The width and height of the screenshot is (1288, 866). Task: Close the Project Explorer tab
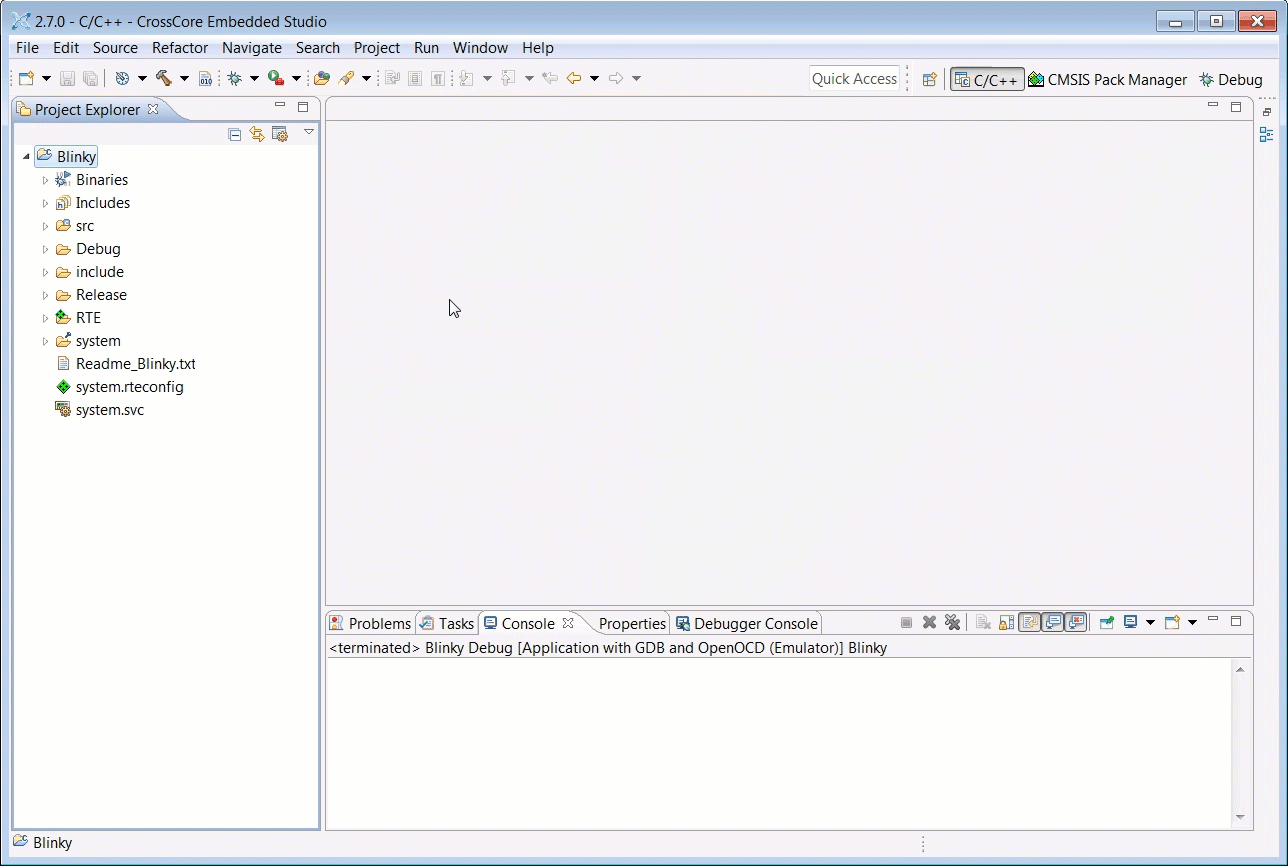click(x=153, y=109)
